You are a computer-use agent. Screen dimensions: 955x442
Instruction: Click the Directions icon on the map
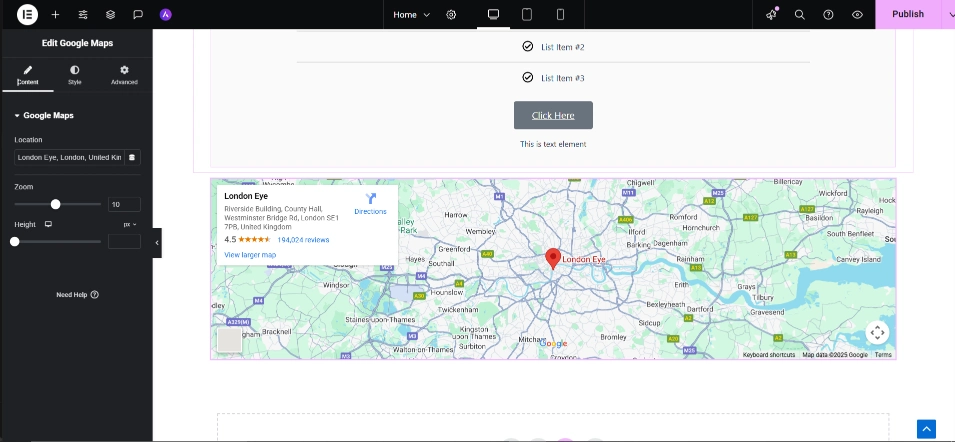coord(370,198)
